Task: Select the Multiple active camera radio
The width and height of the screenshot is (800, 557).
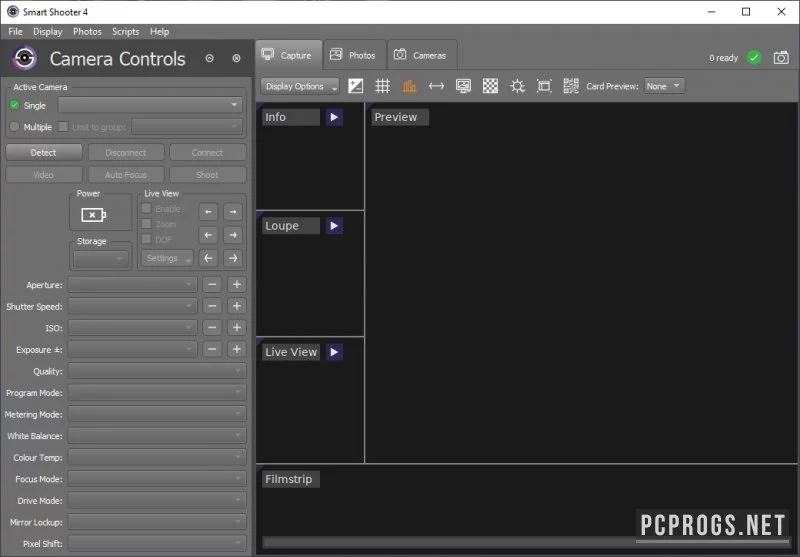Action: 14,126
